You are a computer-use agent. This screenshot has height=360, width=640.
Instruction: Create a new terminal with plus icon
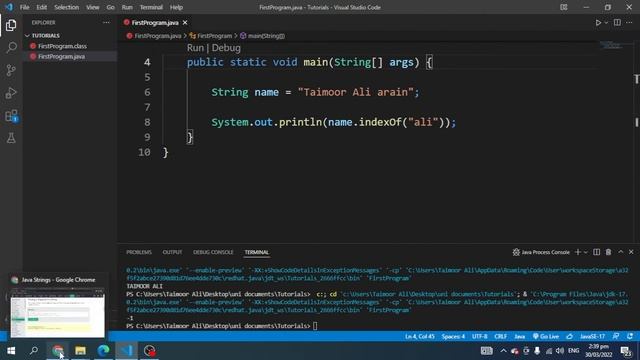577,252
